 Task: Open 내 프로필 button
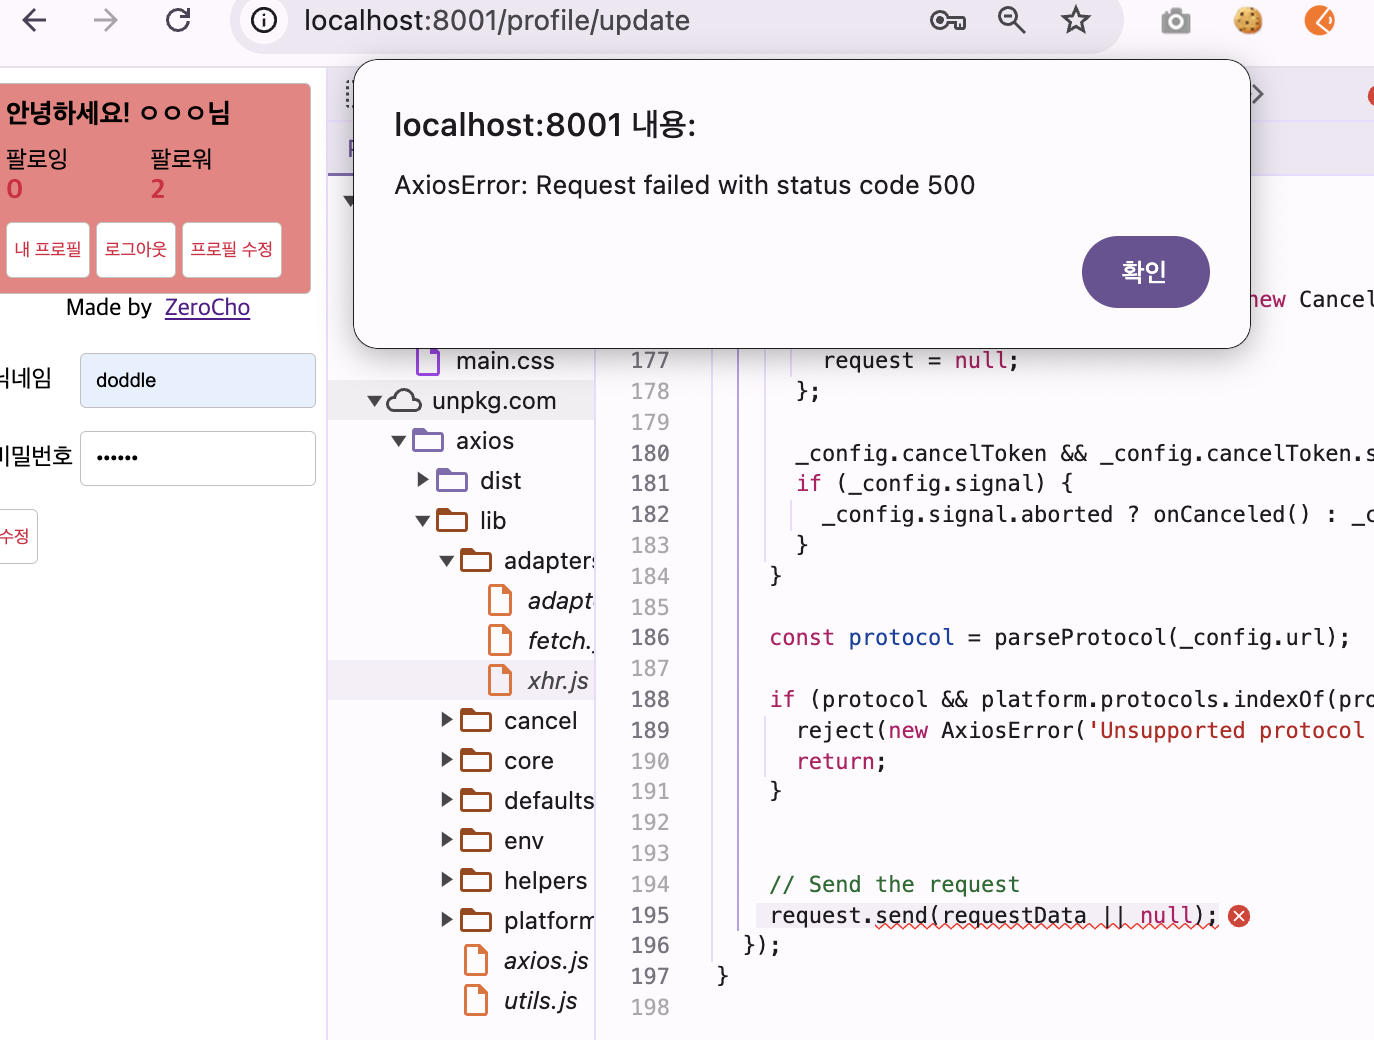pyautogui.click(x=48, y=250)
